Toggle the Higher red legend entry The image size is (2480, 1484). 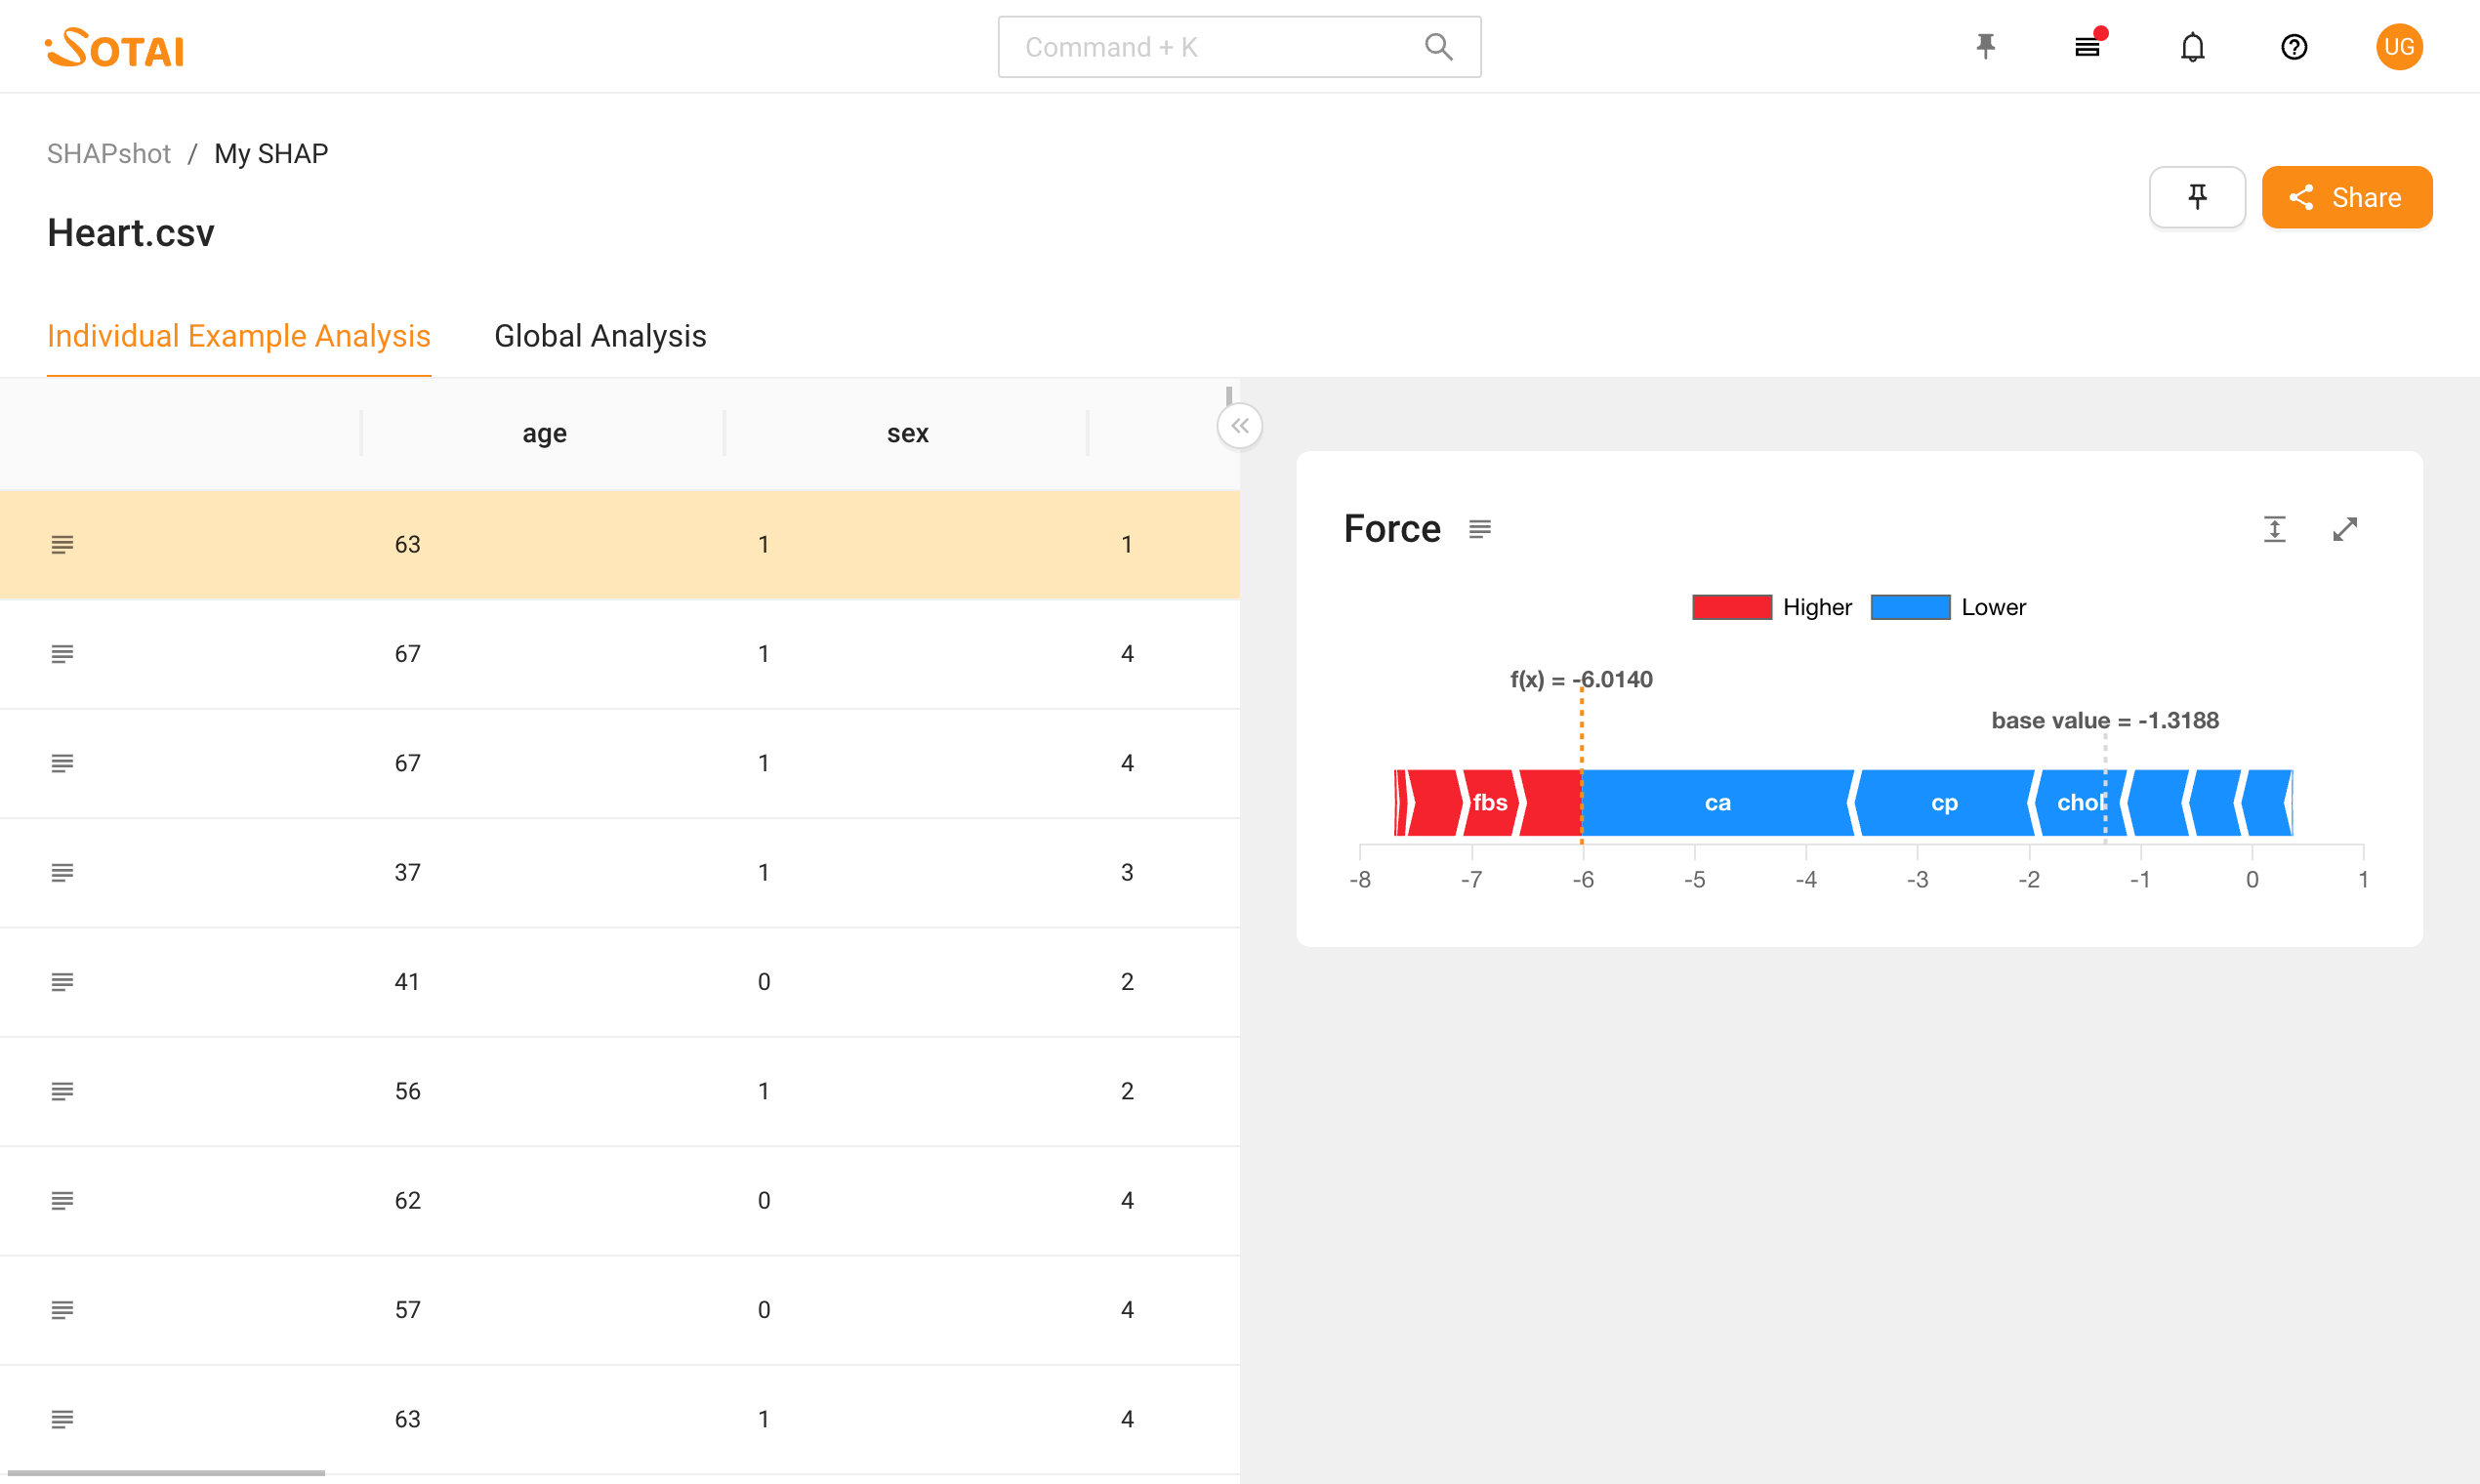(x=1771, y=607)
